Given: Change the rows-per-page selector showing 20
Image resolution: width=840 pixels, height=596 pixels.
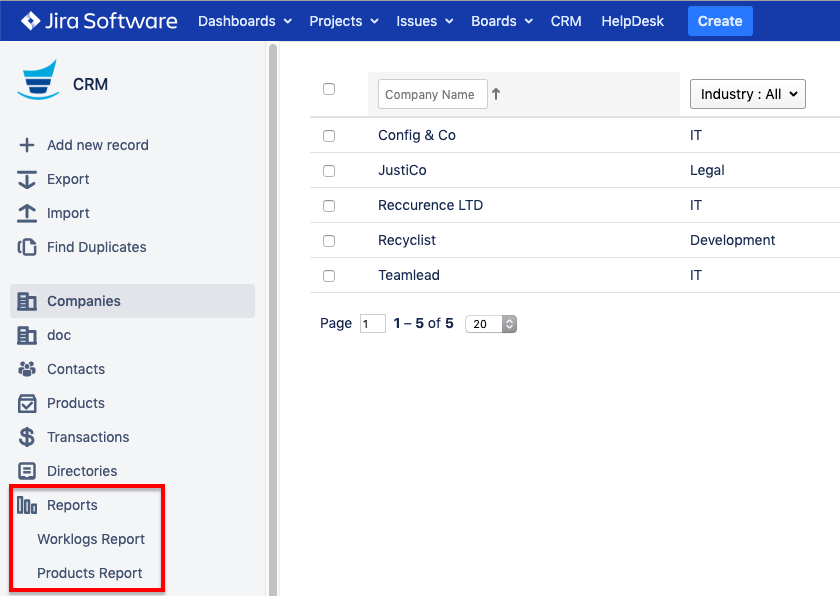Looking at the screenshot, I should (491, 324).
